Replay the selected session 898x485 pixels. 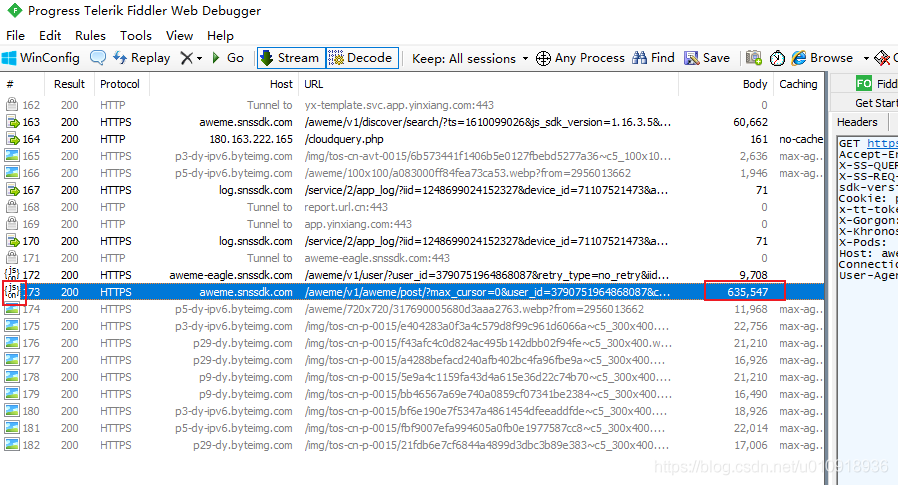pyautogui.click(x=141, y=58)
